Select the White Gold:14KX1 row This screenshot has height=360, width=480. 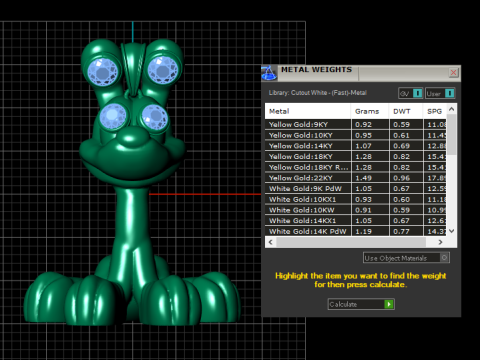(356, 220)
